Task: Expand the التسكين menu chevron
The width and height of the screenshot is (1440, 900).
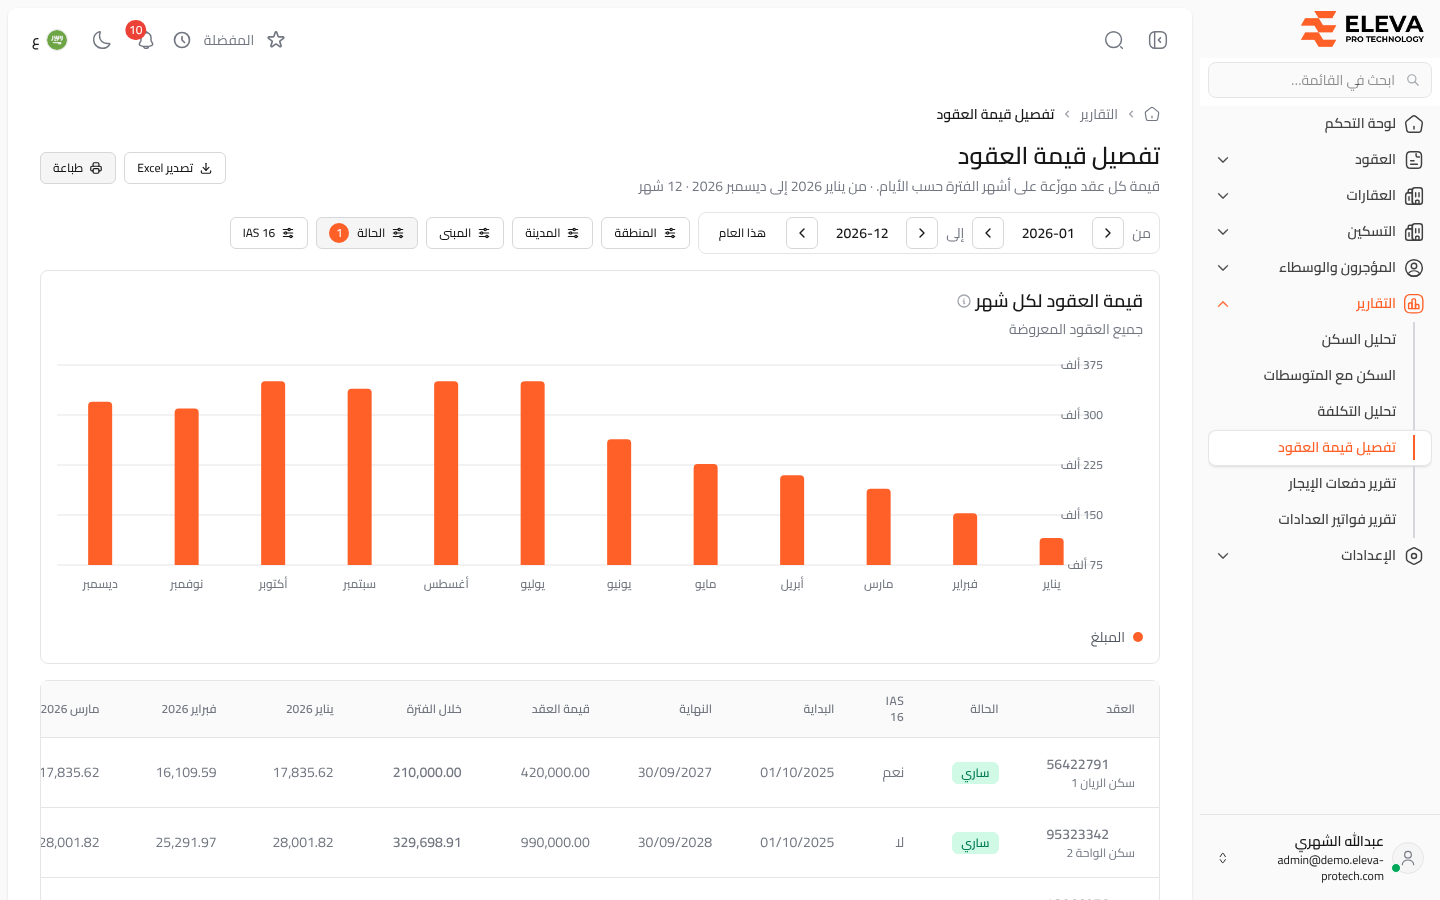Action: pos(1223,232)
